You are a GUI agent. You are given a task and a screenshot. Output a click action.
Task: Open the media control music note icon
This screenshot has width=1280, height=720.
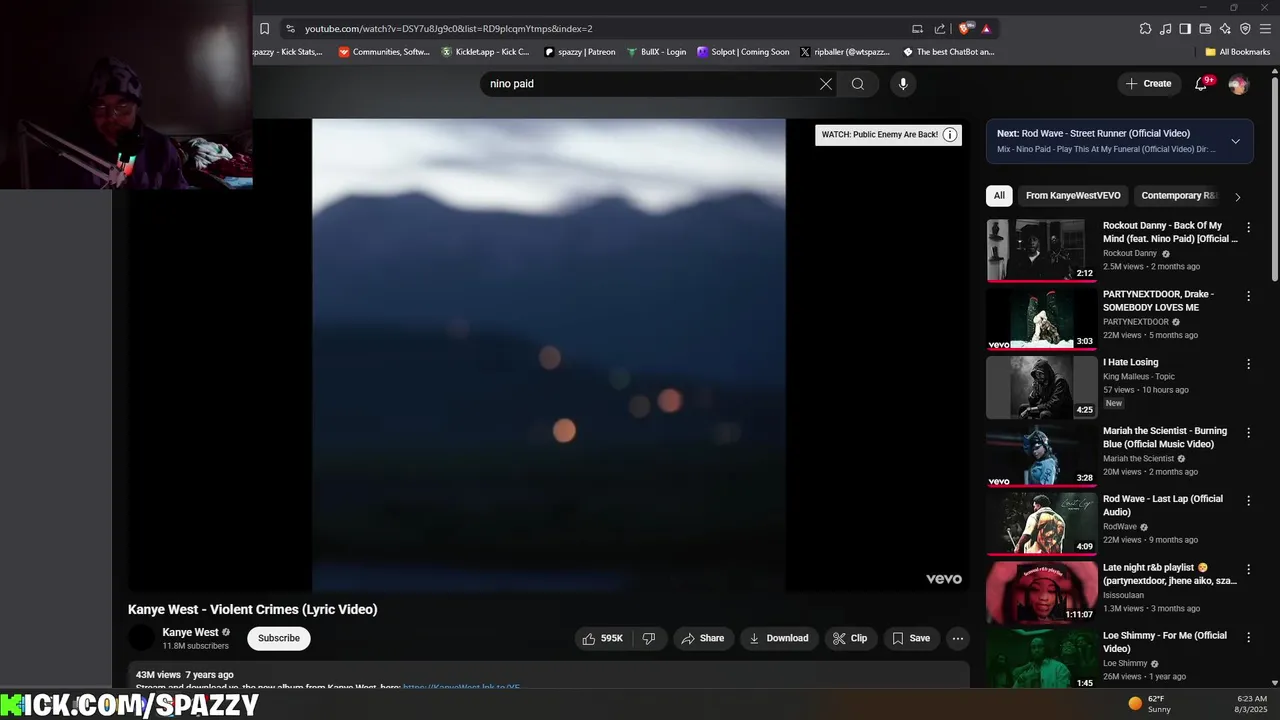(1165, 29)
